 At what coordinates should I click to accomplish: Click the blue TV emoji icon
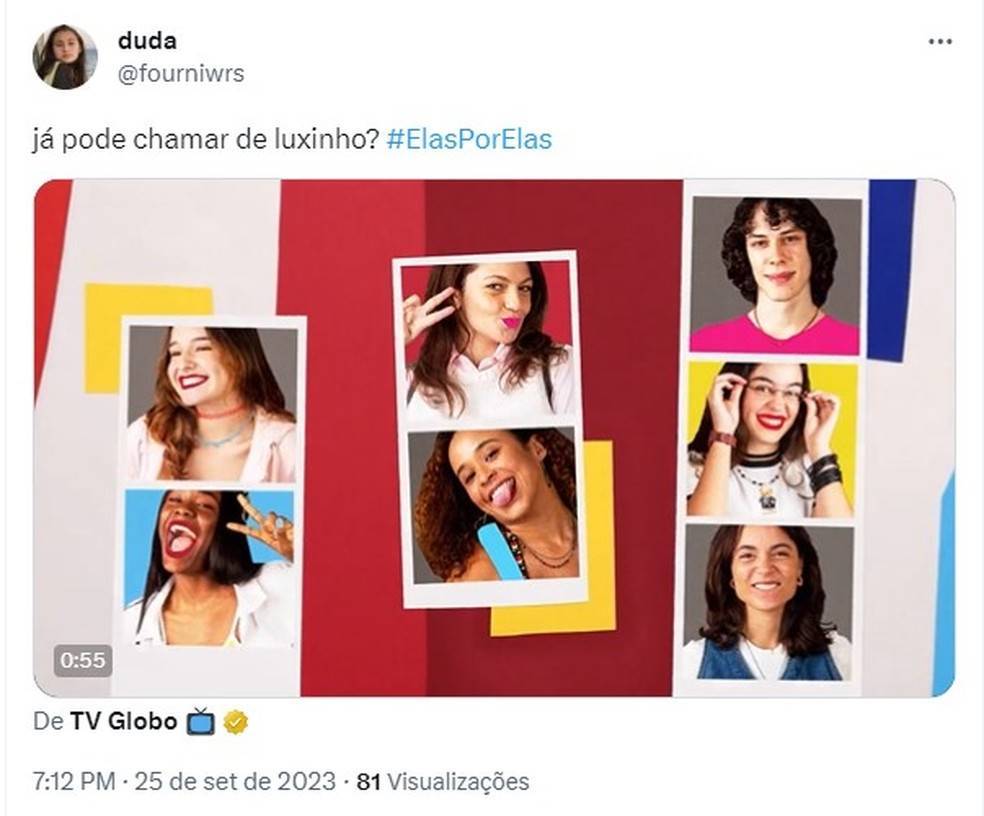pos(200,722)
